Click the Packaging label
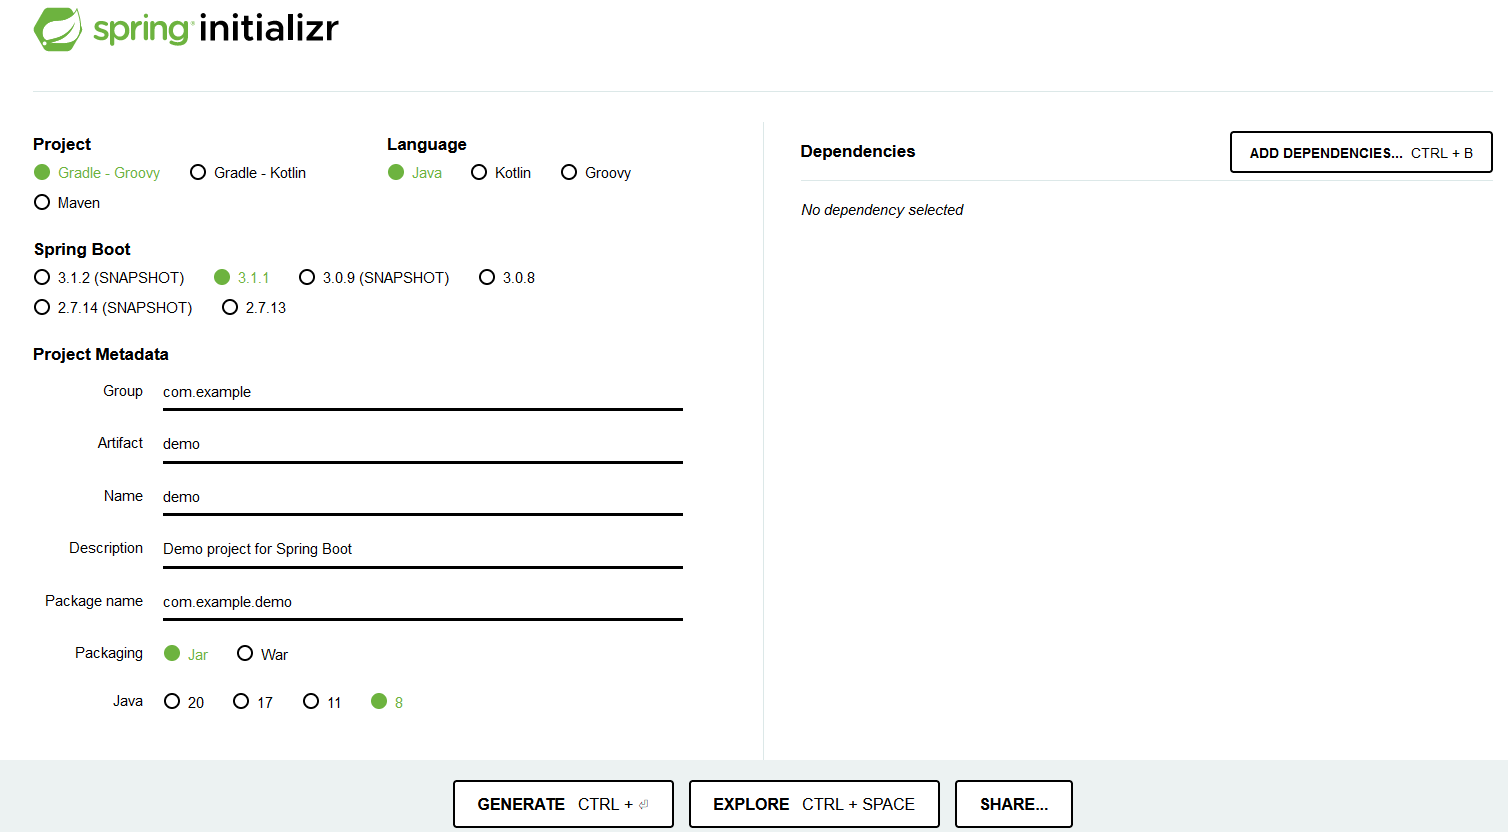1508x832 pixels. point(109,653)
